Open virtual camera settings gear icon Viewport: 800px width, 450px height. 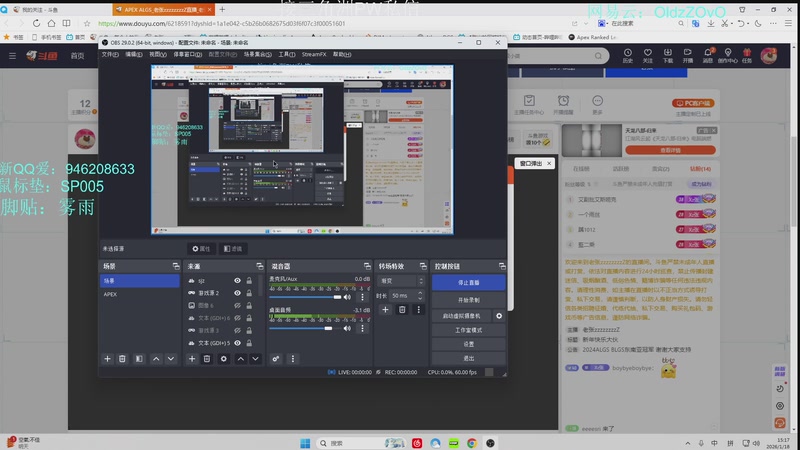(499, 316)
